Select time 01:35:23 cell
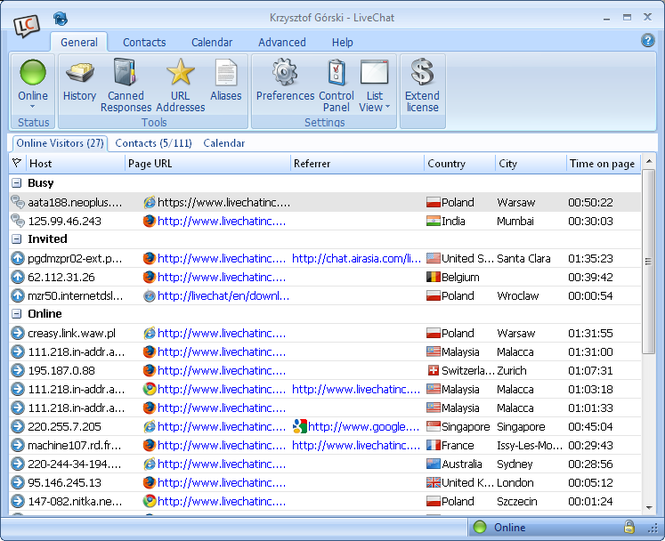665x541 pixels. [590, 258]
